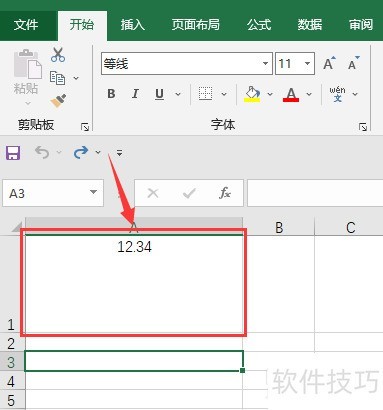Decrease font size with smaller A

pyautogui.click(x=353, y=63)
